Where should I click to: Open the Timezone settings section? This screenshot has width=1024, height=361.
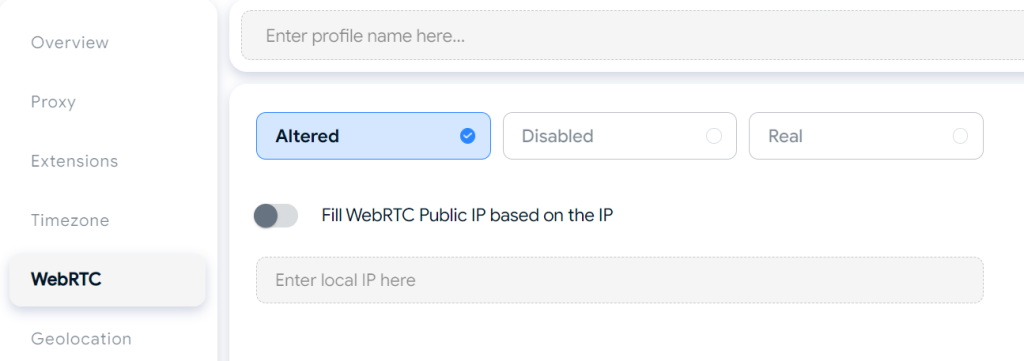tap(70, 221)
